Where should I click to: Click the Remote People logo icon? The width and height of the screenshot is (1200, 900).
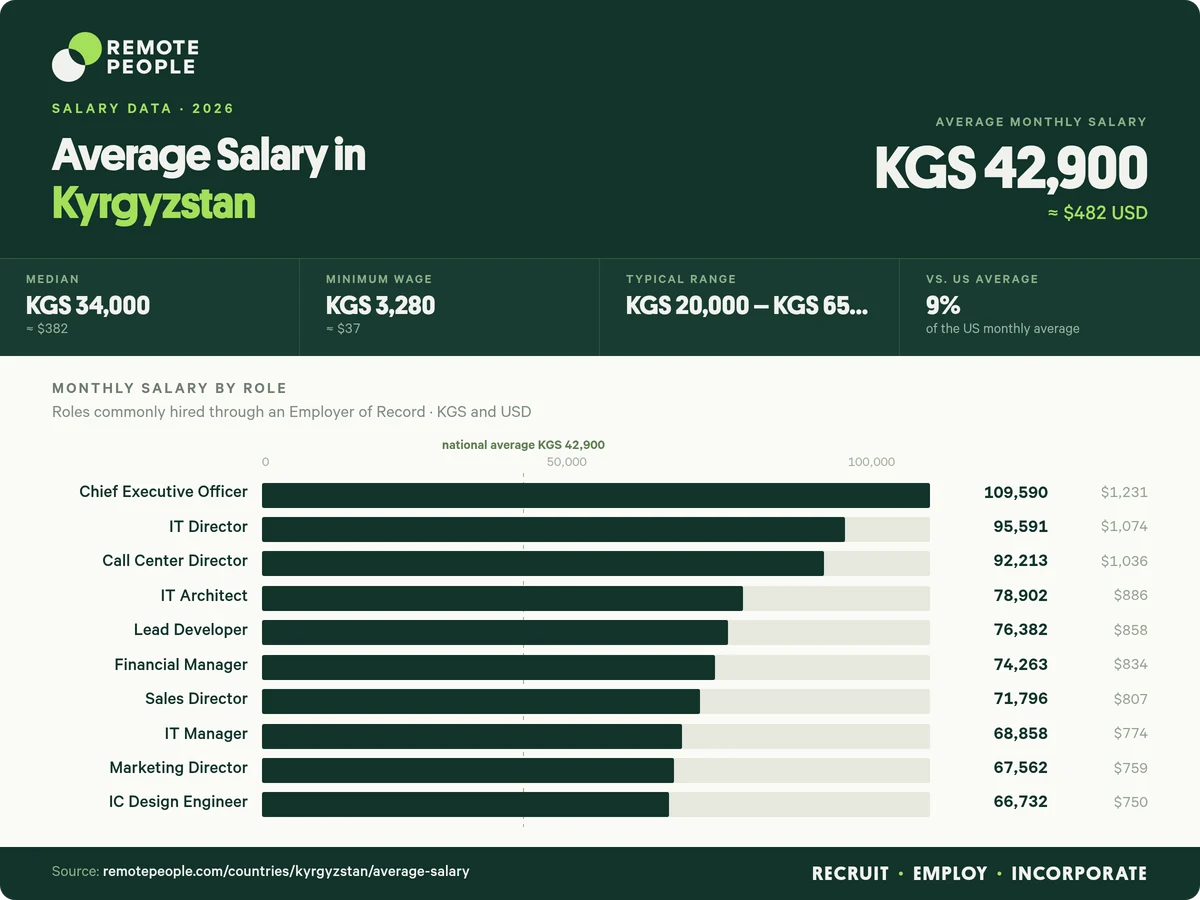77,57
